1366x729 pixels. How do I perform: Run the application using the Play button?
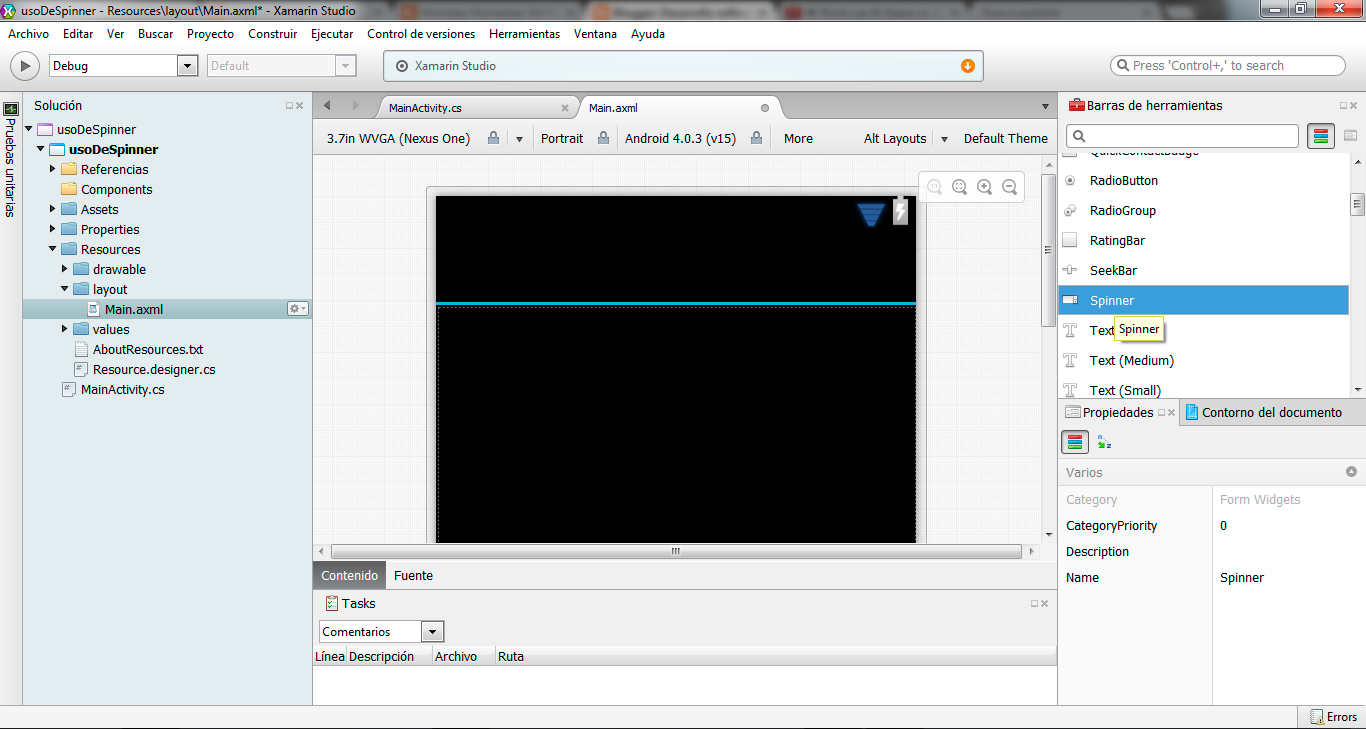point(24,65)
